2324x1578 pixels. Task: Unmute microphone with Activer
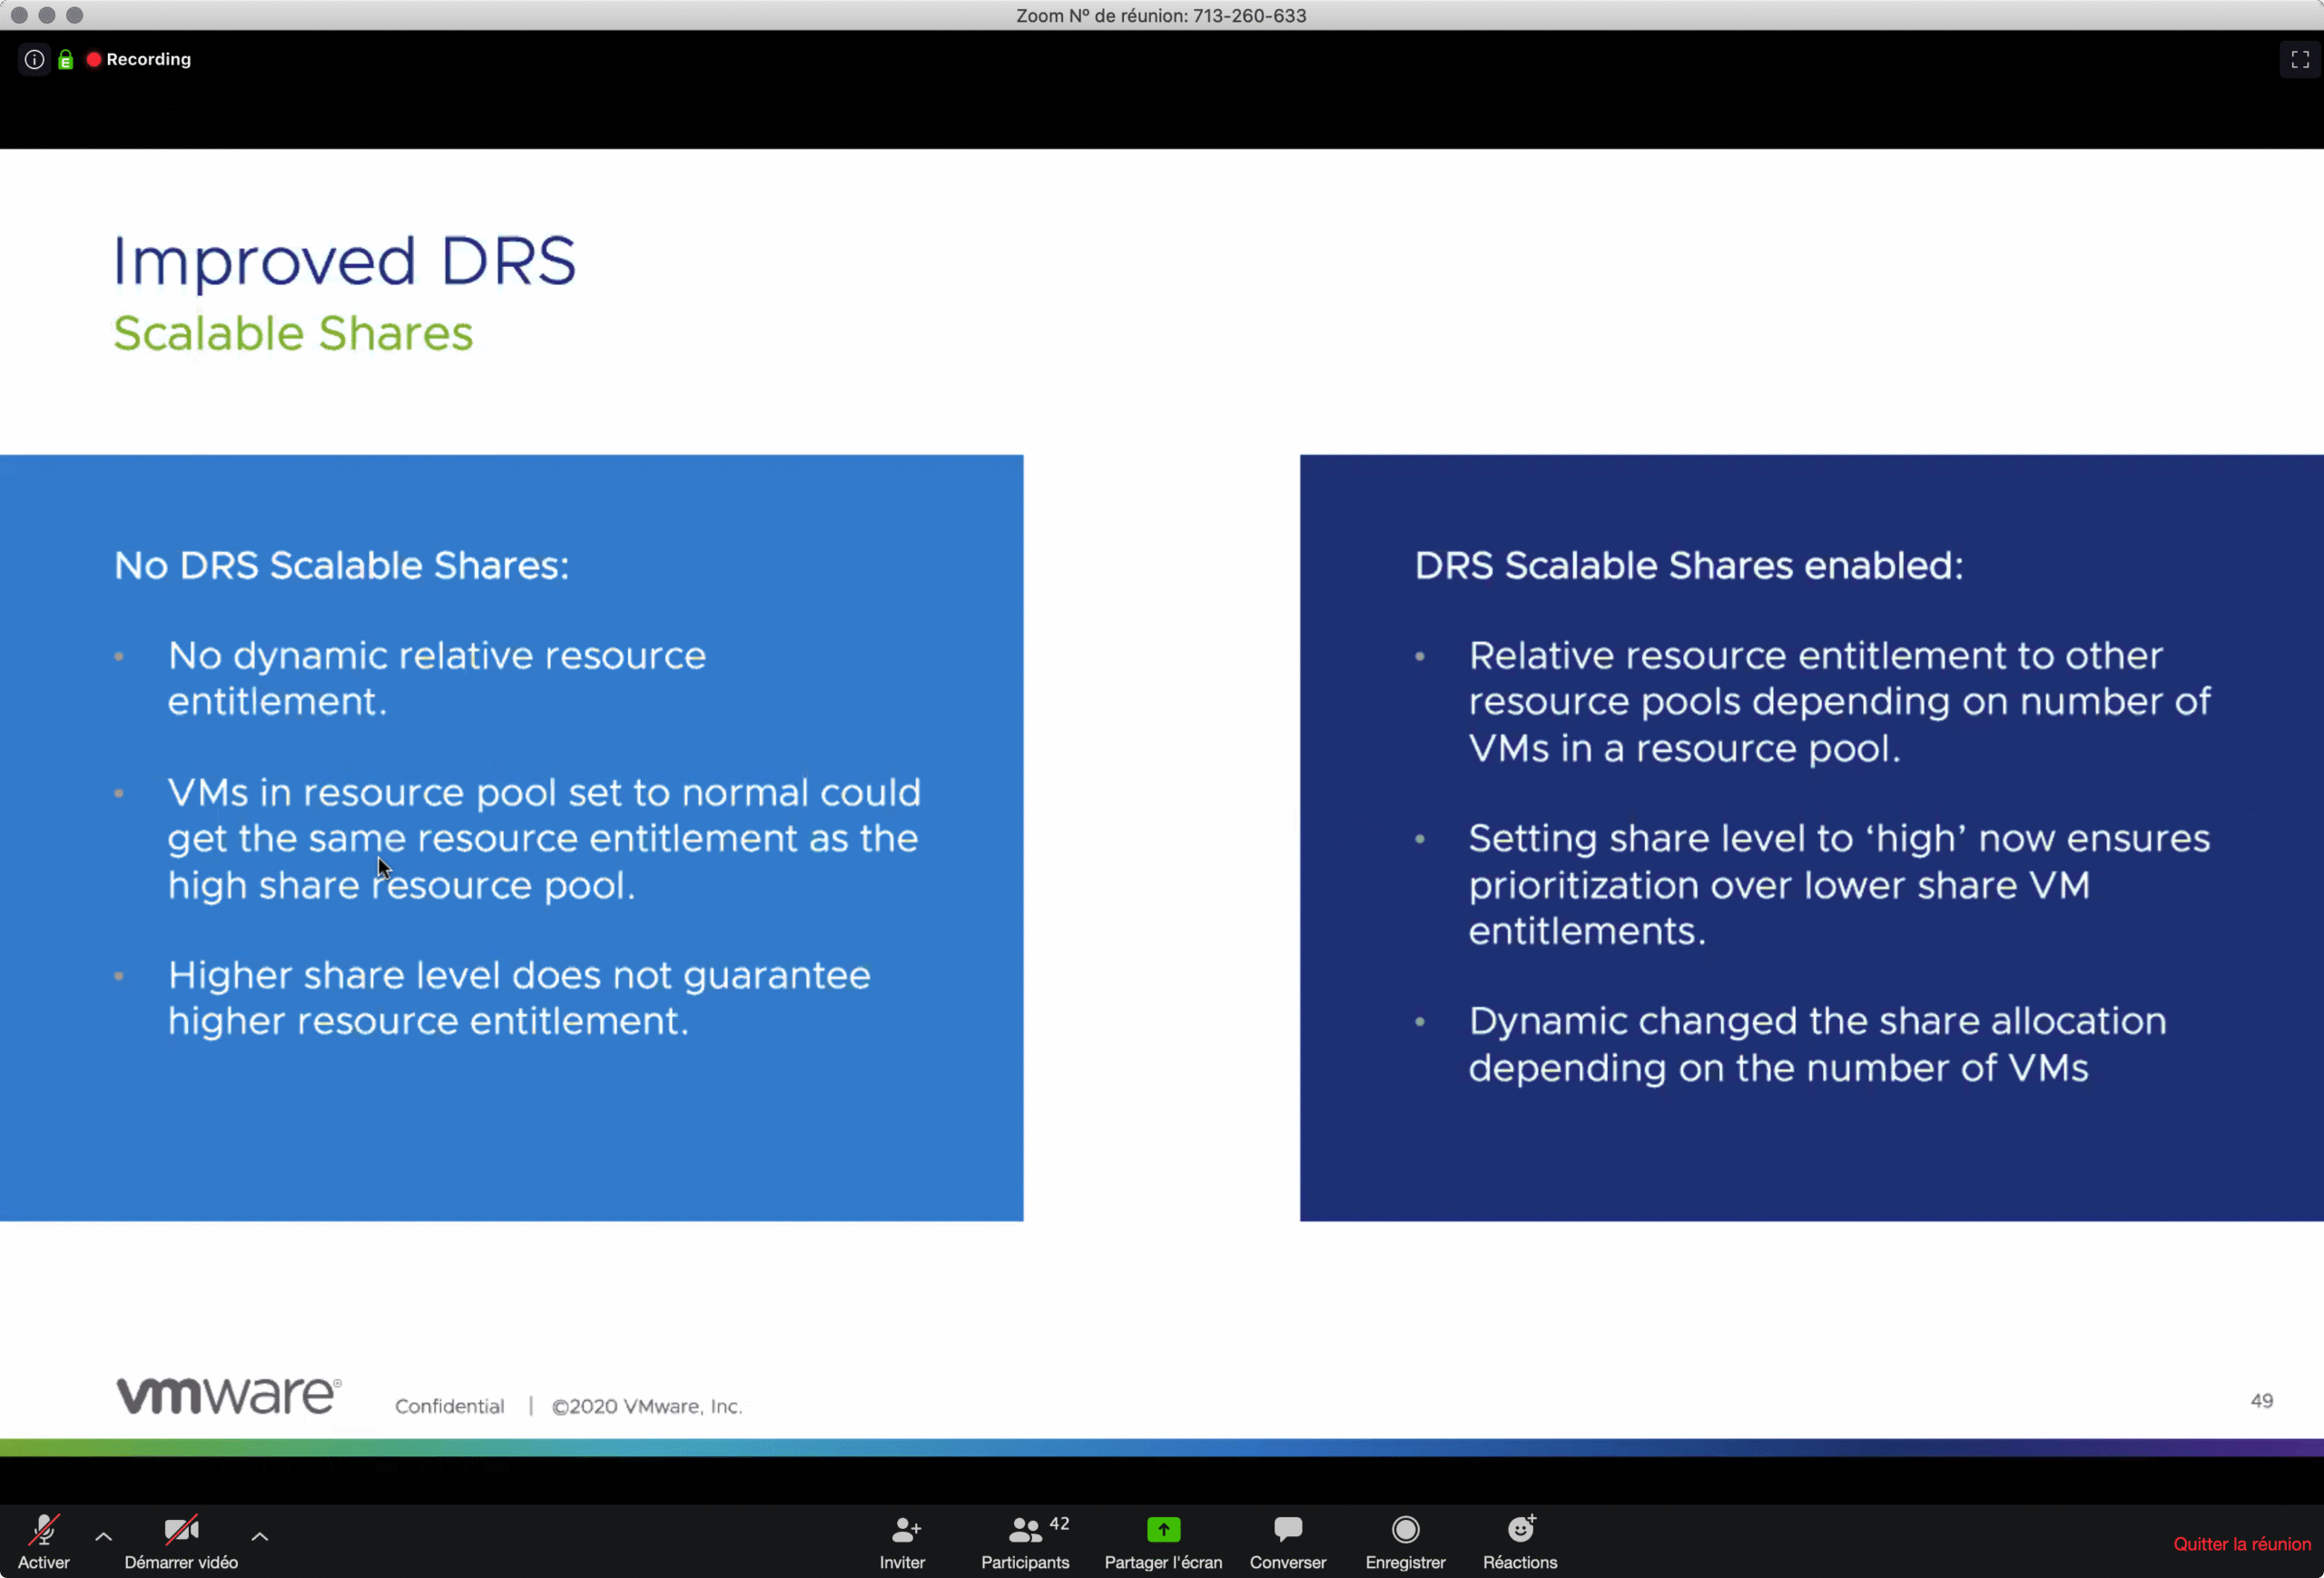pyautogui.click(x=44, y=1531)
